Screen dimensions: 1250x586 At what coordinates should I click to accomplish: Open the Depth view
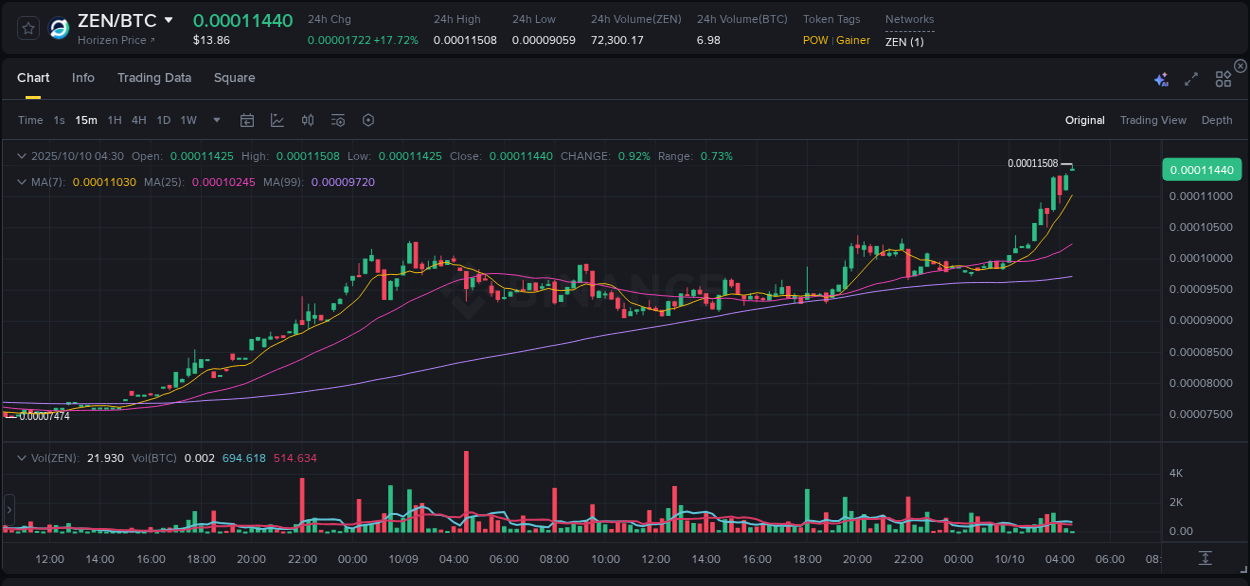(1216, 119)
